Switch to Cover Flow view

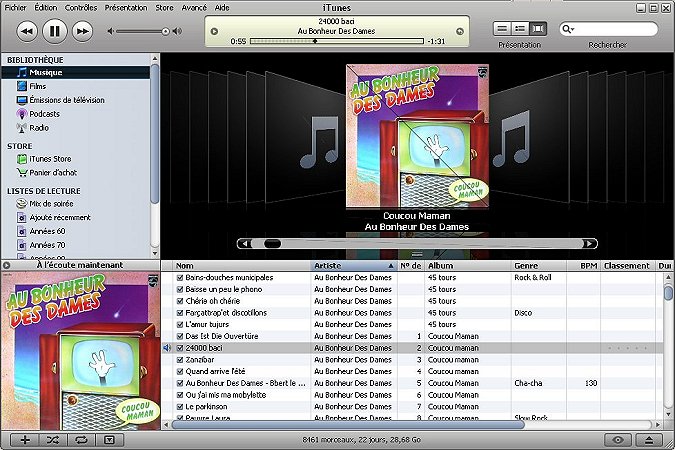click(x=538, y=29)
